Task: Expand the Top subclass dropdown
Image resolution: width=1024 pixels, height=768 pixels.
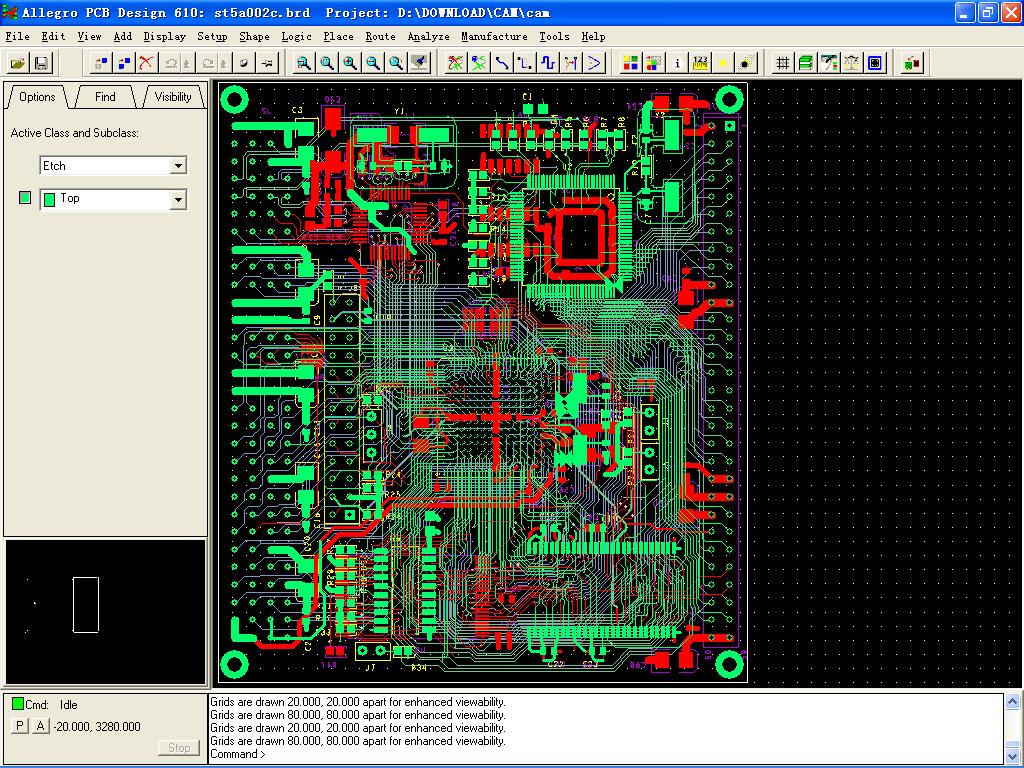Action: 178,200
